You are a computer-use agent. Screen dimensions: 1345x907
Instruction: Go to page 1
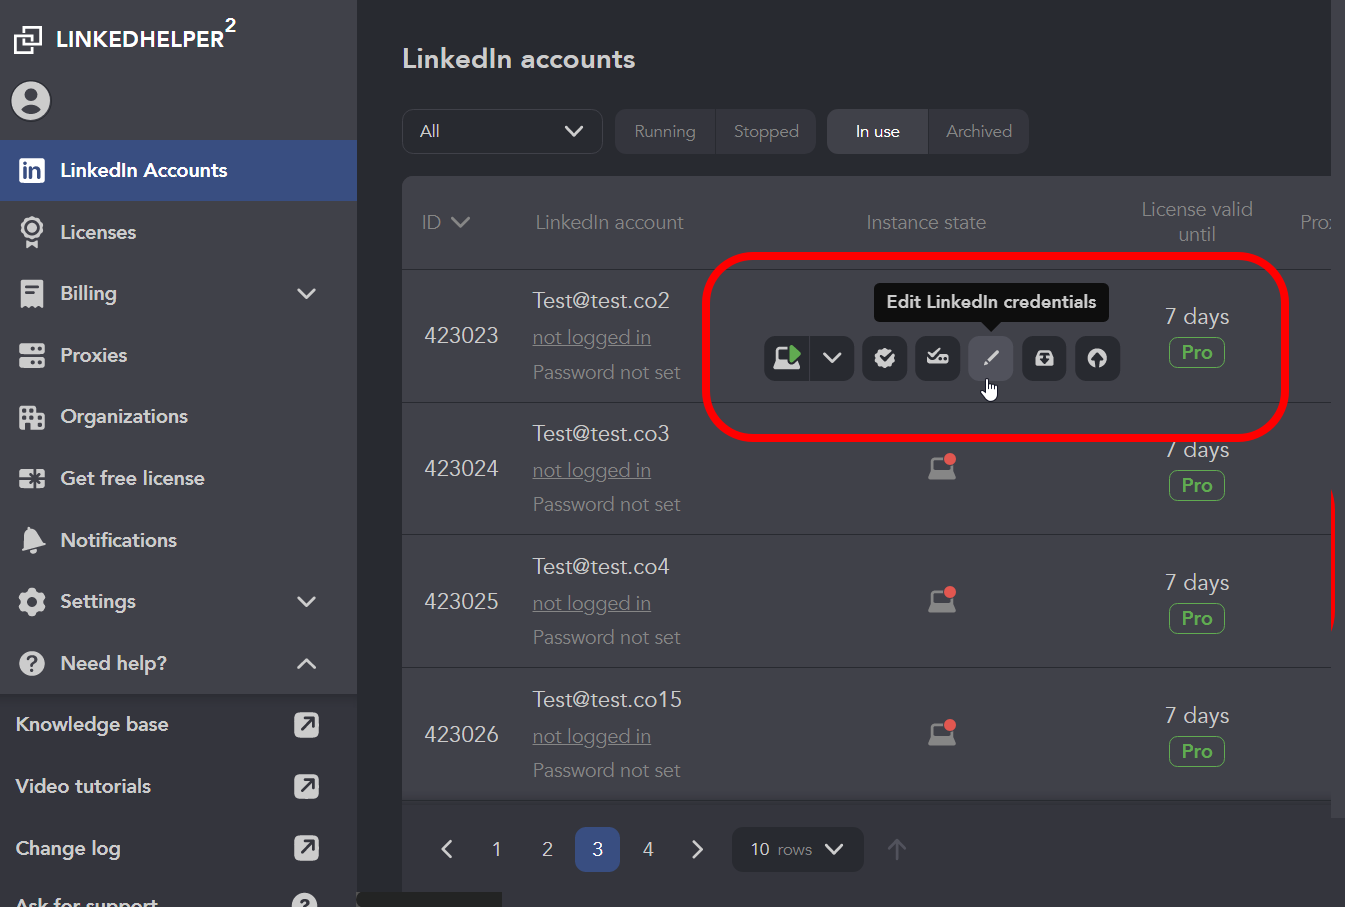497,849
